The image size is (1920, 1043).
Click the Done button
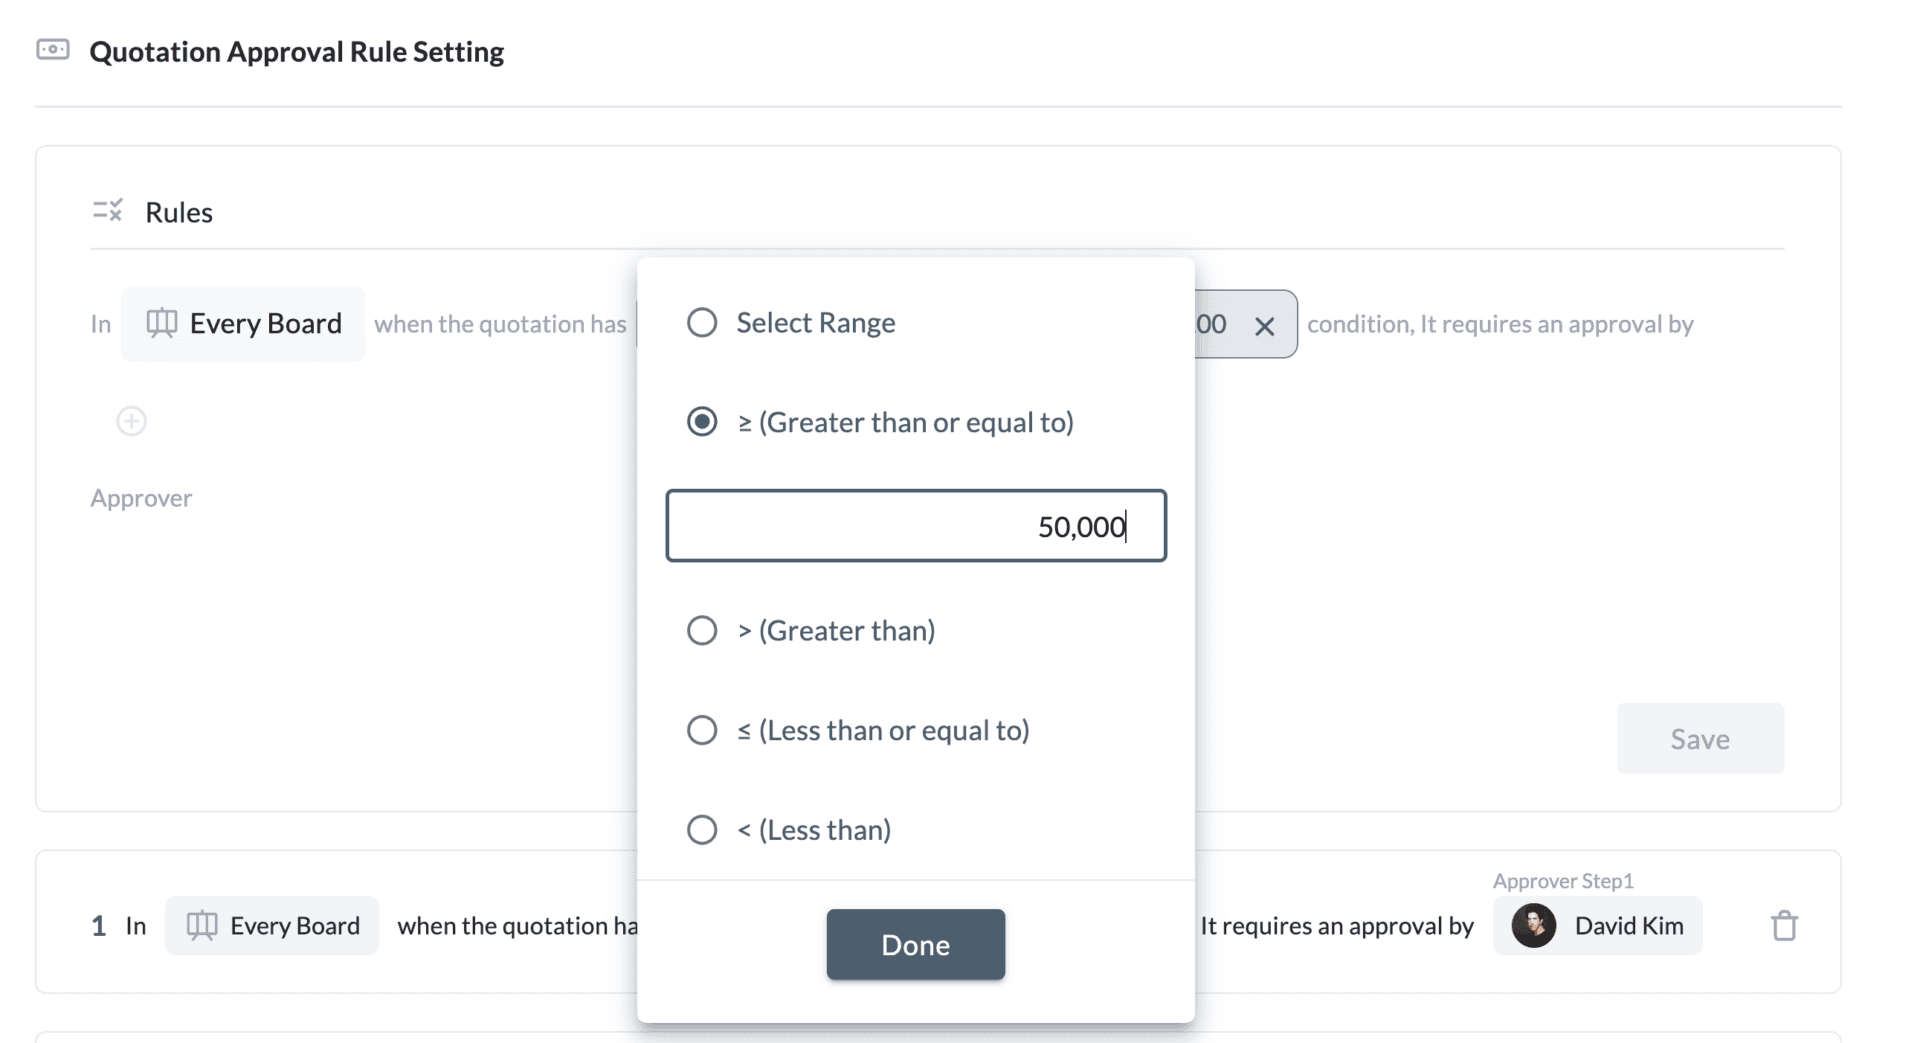pos(915,944)
